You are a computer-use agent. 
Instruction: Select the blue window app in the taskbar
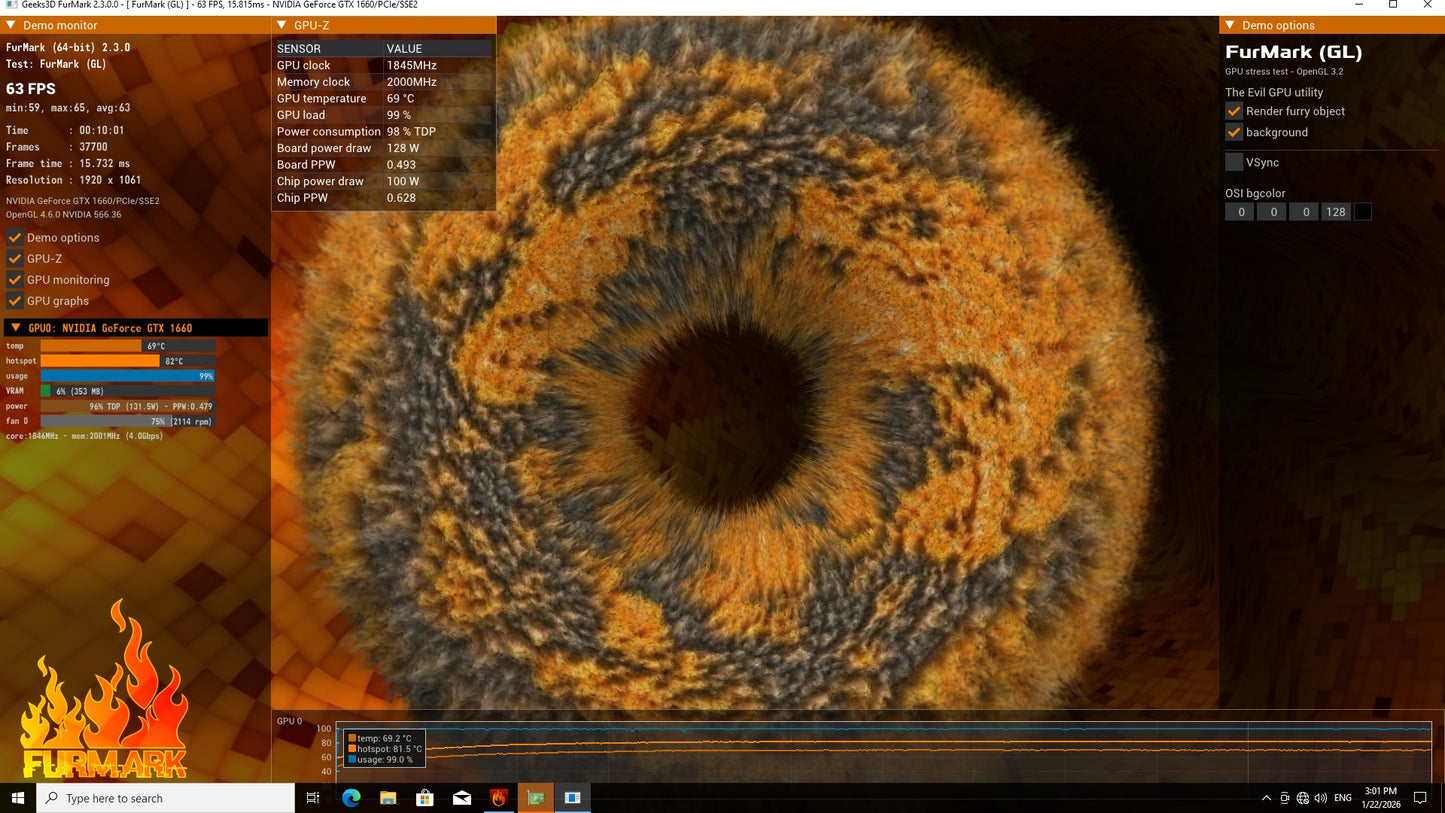pos(573,798)
